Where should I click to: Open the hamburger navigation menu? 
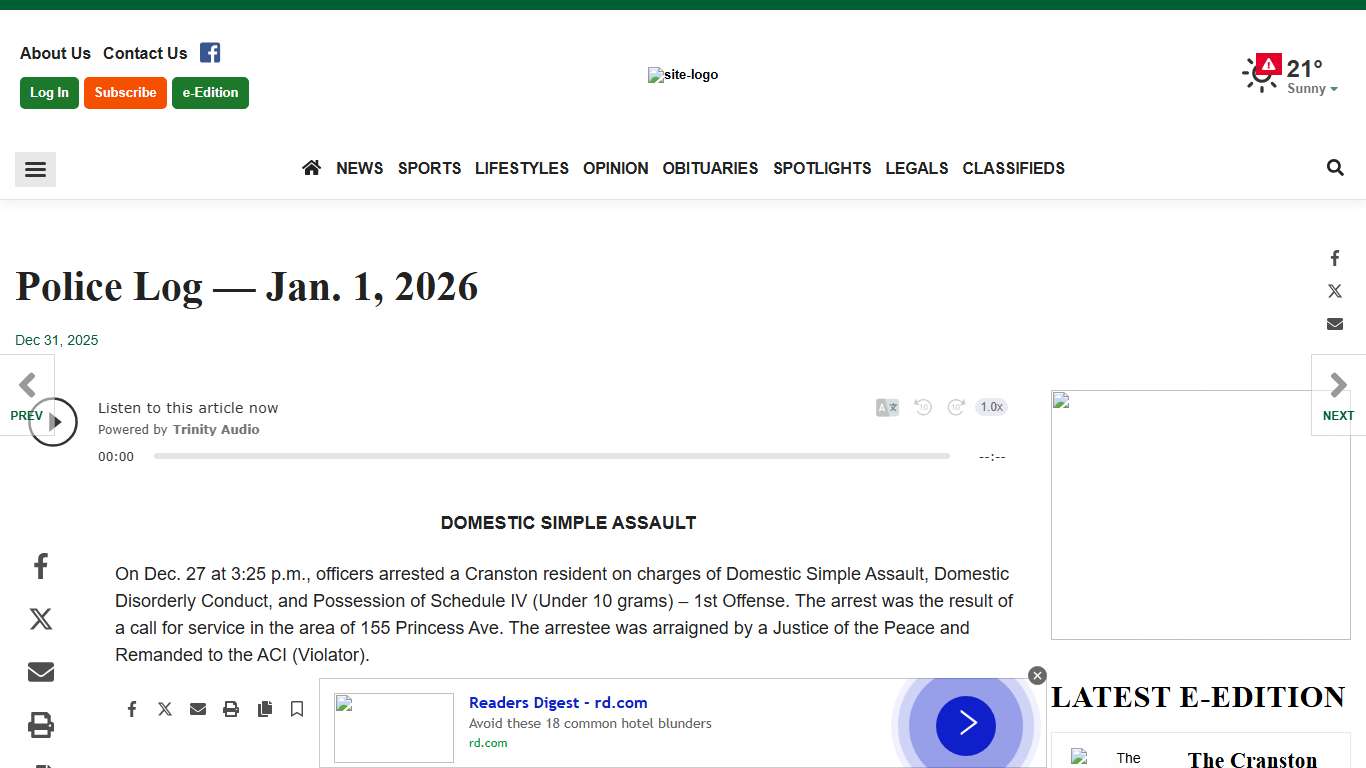coord(35,169)
